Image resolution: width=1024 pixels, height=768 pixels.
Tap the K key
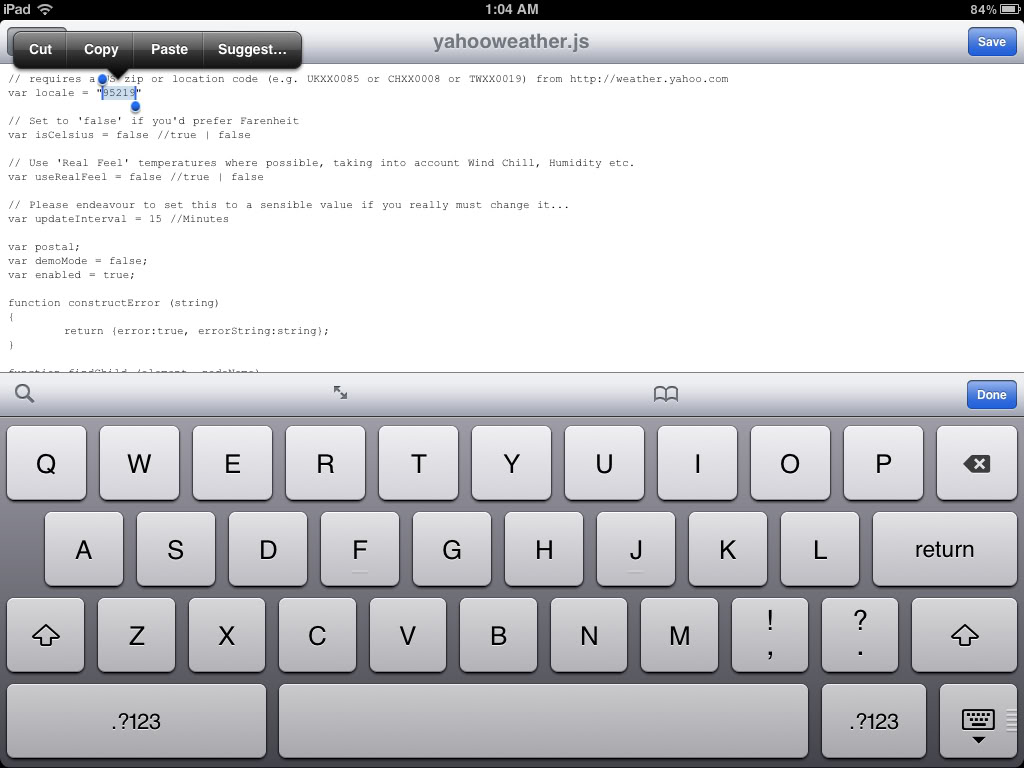point(728,549)
